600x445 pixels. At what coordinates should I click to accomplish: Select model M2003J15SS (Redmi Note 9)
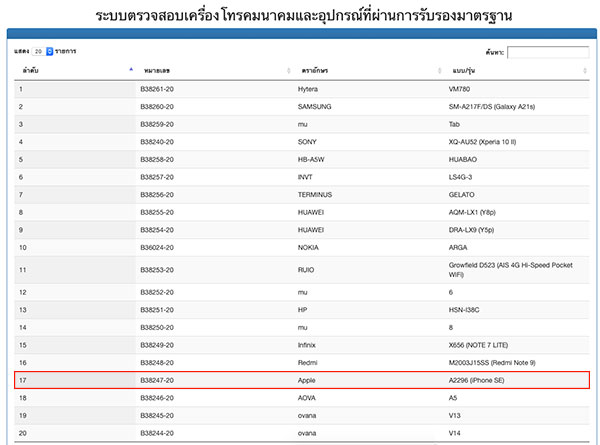point(492,363)
